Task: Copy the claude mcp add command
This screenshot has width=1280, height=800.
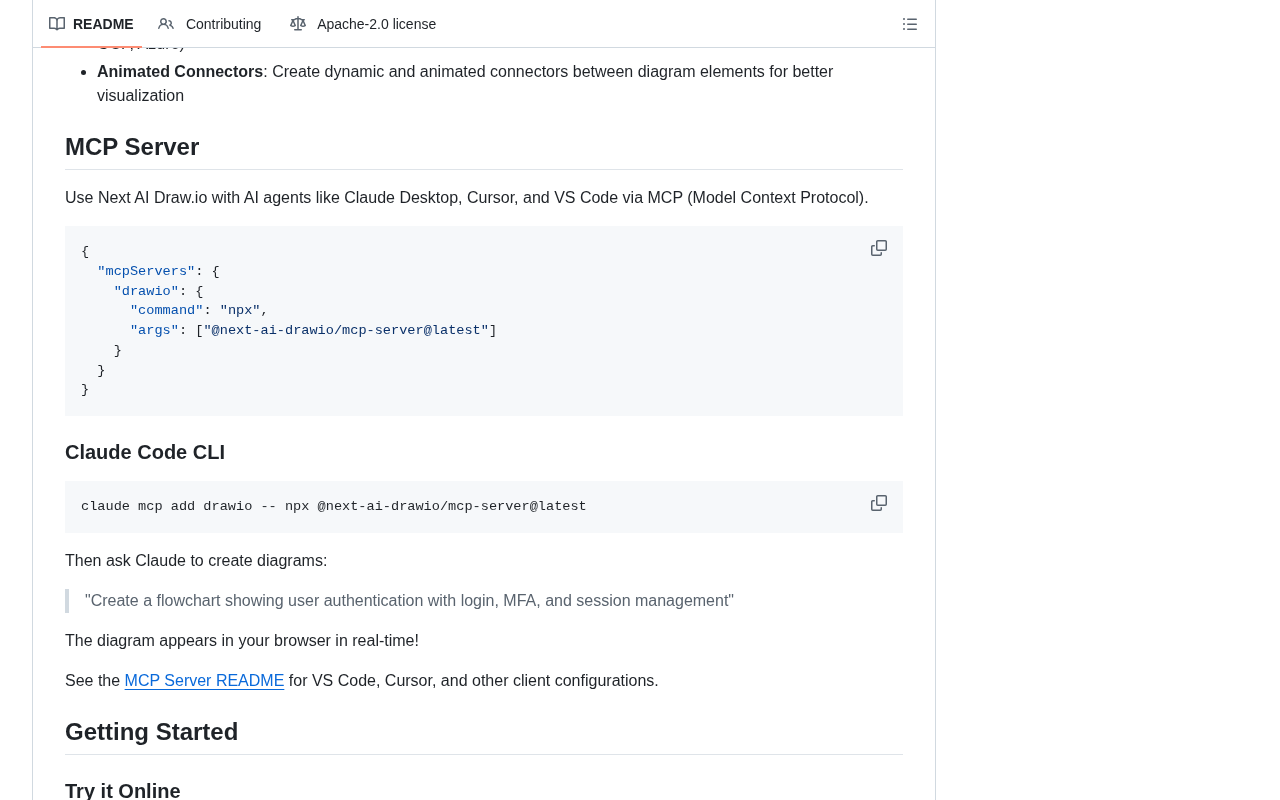Action: coord(879,503)
